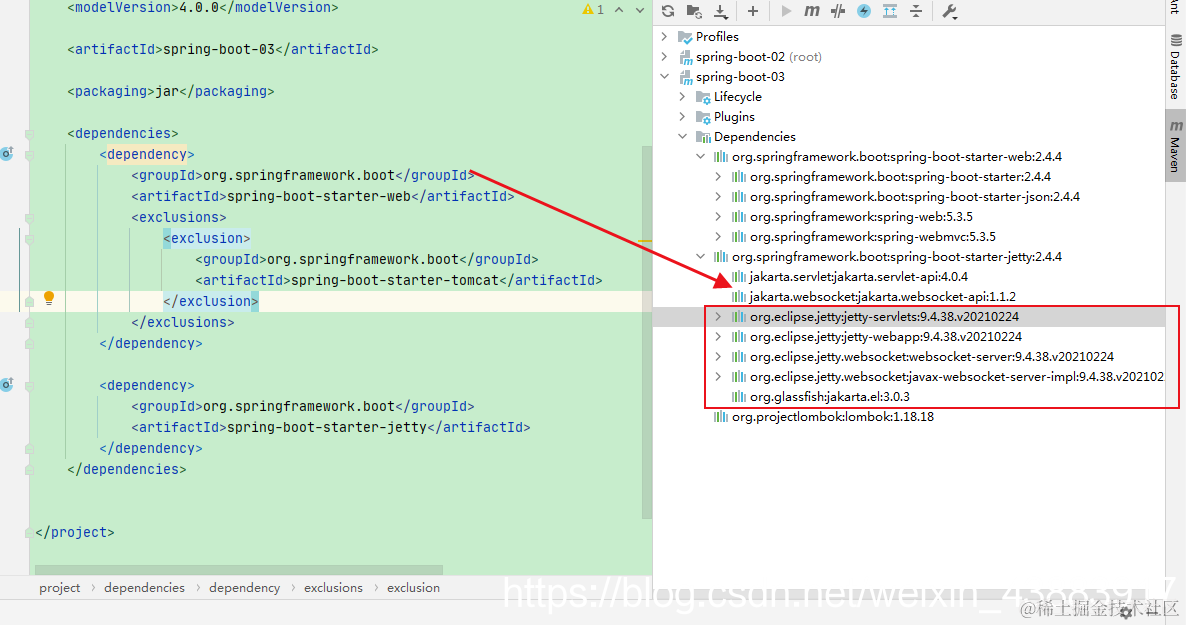Click the yellow intention lightbulb in the editor
Screen dimensions: 1186x625
click(48, 298)
